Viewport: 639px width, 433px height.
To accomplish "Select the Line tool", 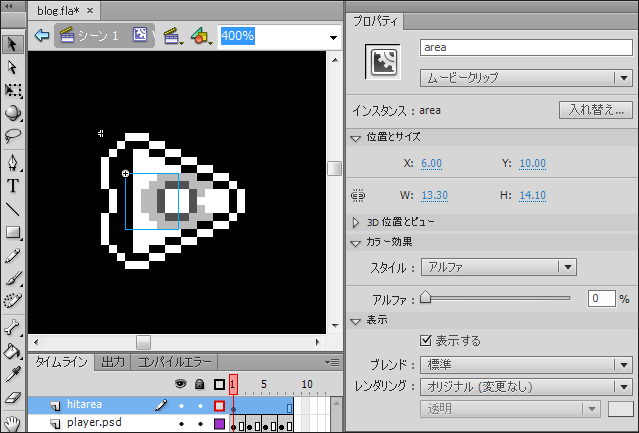I will [13, 209].
